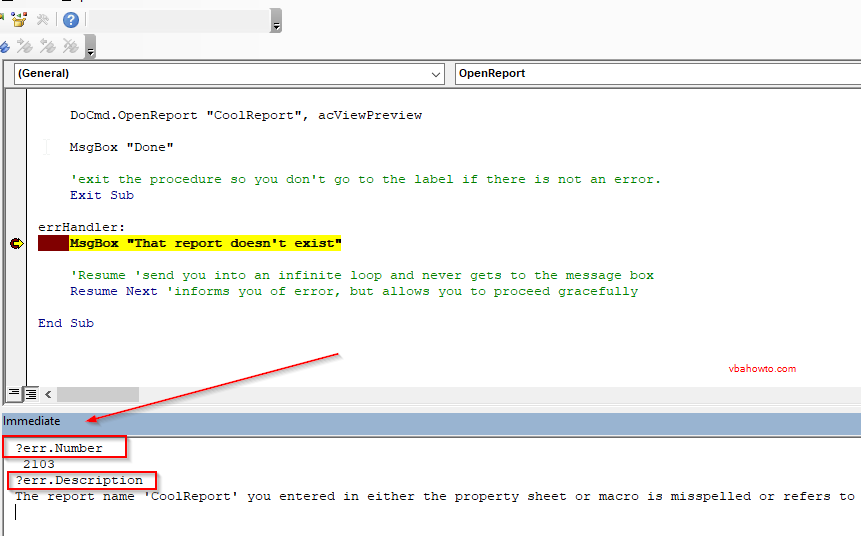
Task: Click the 'exit the procedure comment line
Action: pyautogui.click(x=365, y=180)
